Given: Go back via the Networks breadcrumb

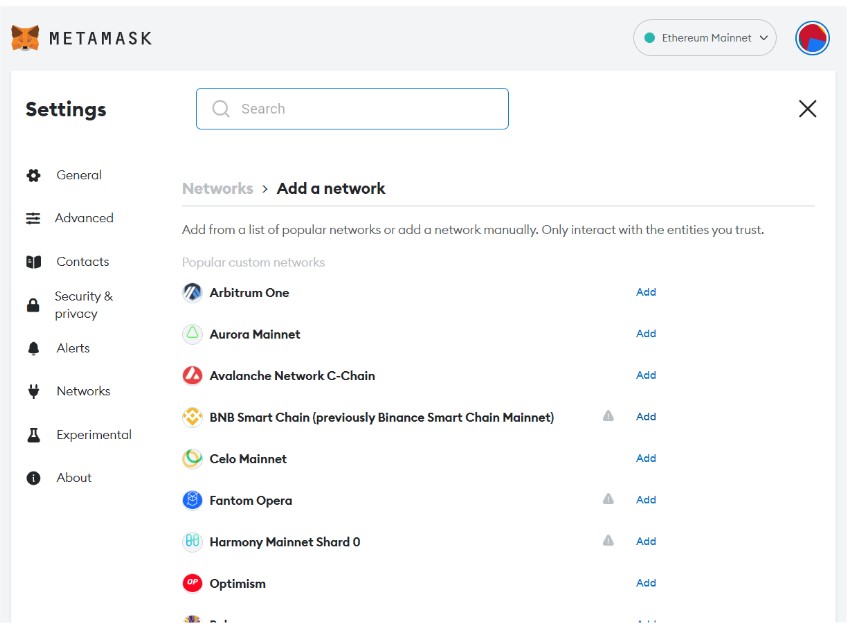Looking at the screenshot, I should coord(218,188).
